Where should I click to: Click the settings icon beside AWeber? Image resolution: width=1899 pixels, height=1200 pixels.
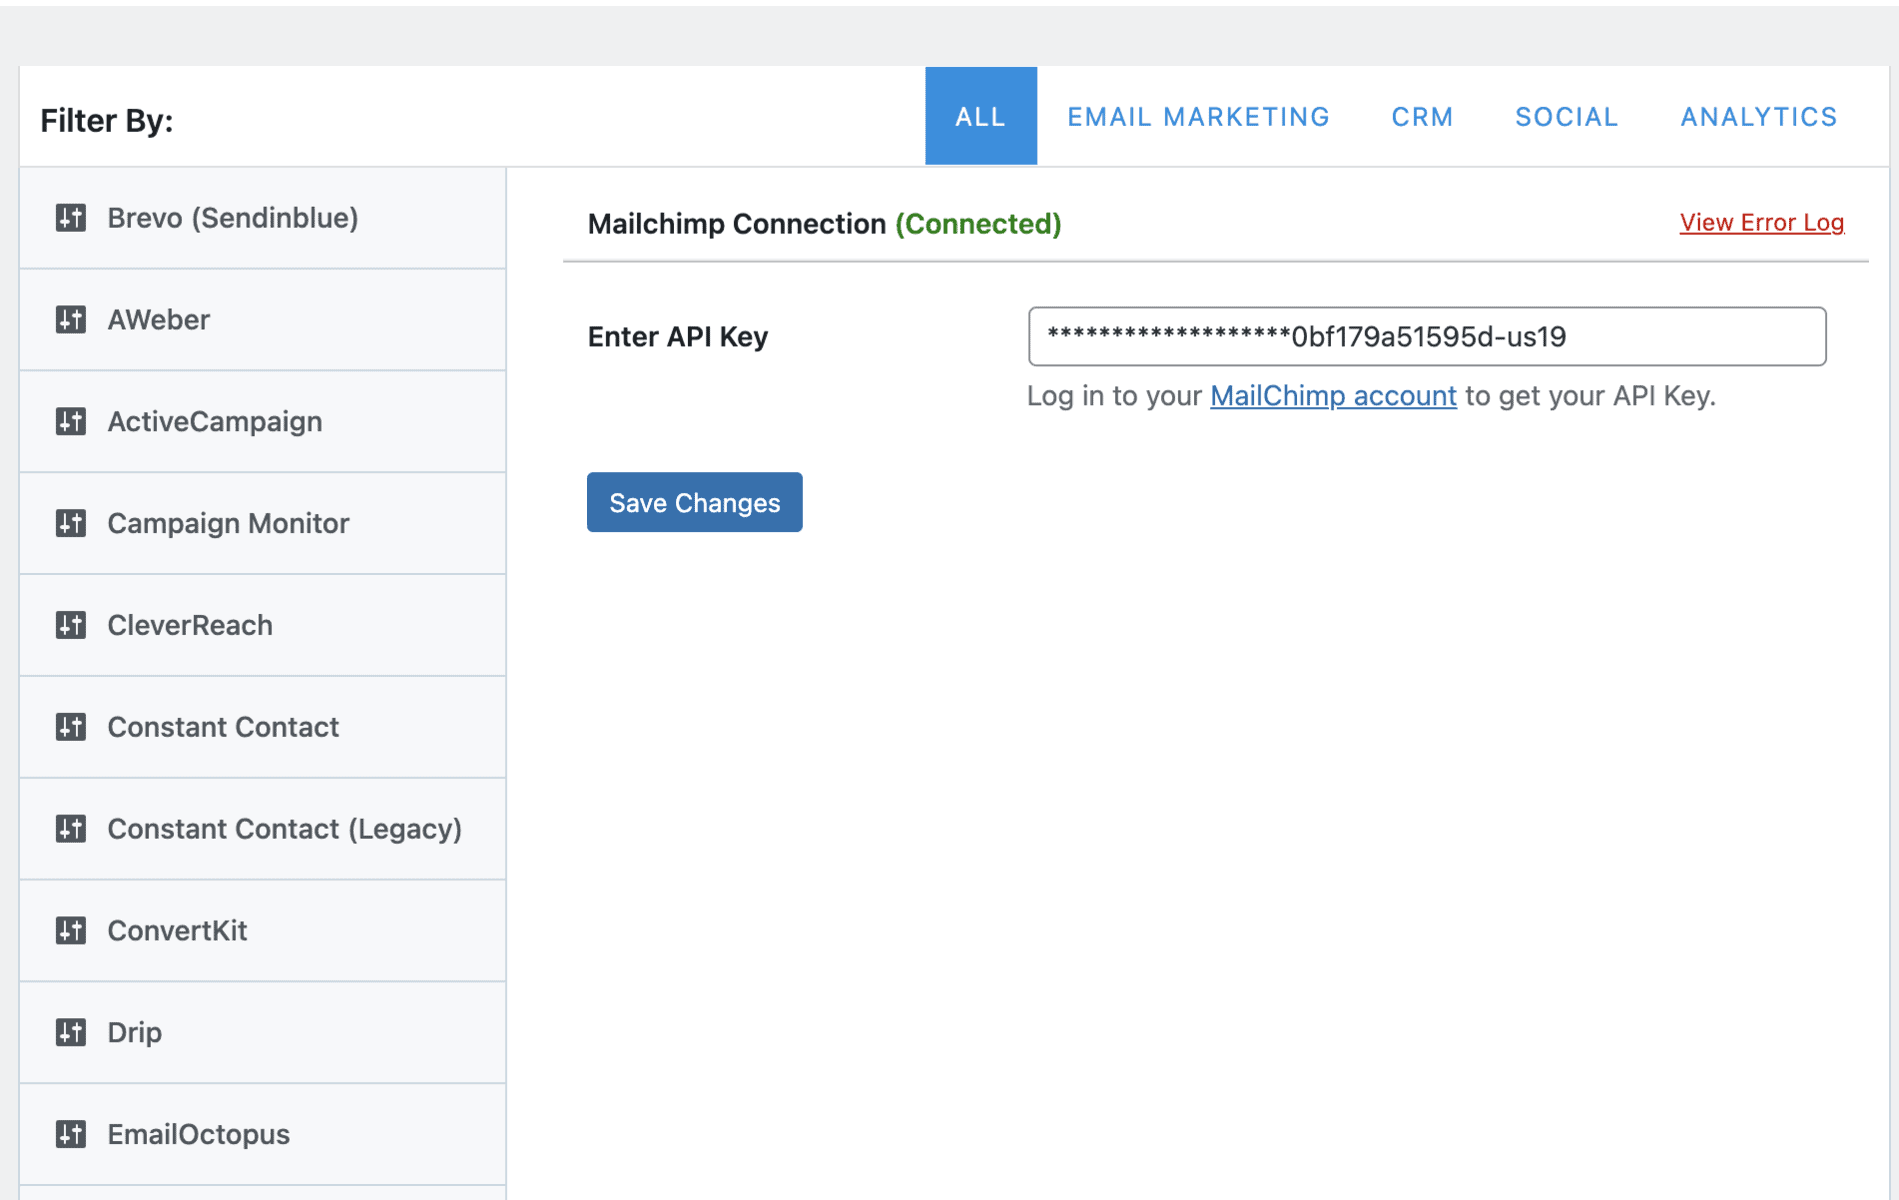pos(70,319)
